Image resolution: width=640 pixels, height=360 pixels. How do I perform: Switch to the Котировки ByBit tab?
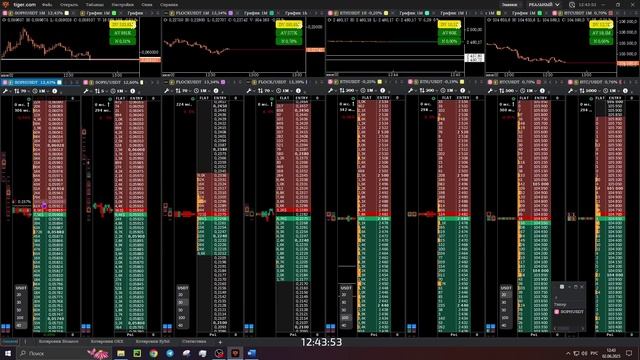152,342
